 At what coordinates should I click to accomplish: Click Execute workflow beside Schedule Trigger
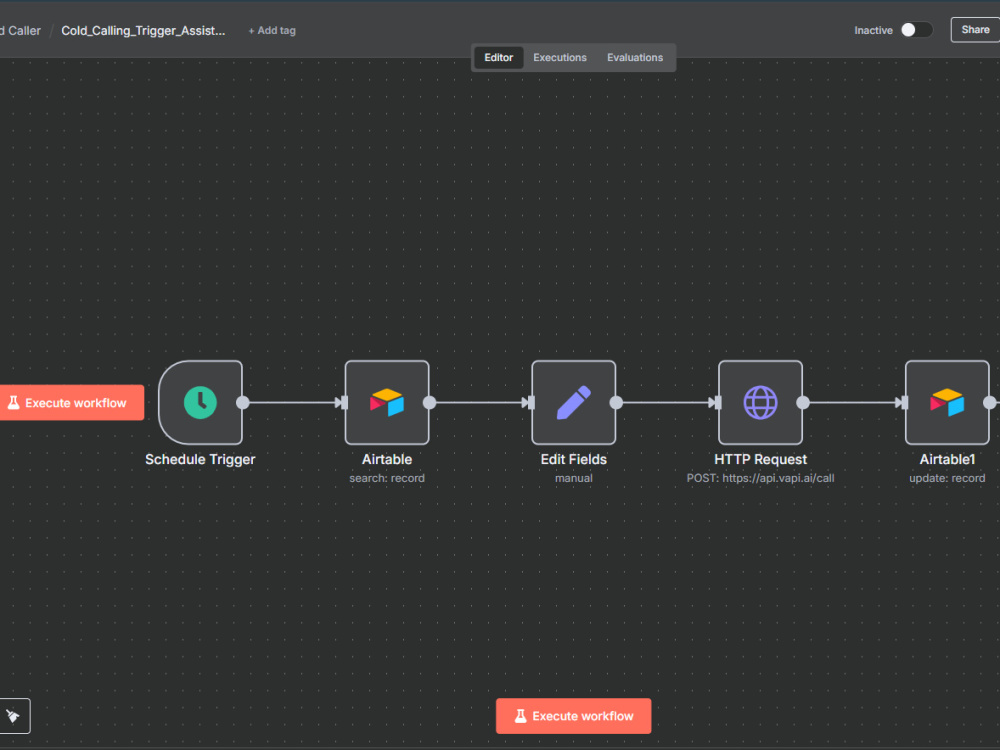tap(72, 402)
